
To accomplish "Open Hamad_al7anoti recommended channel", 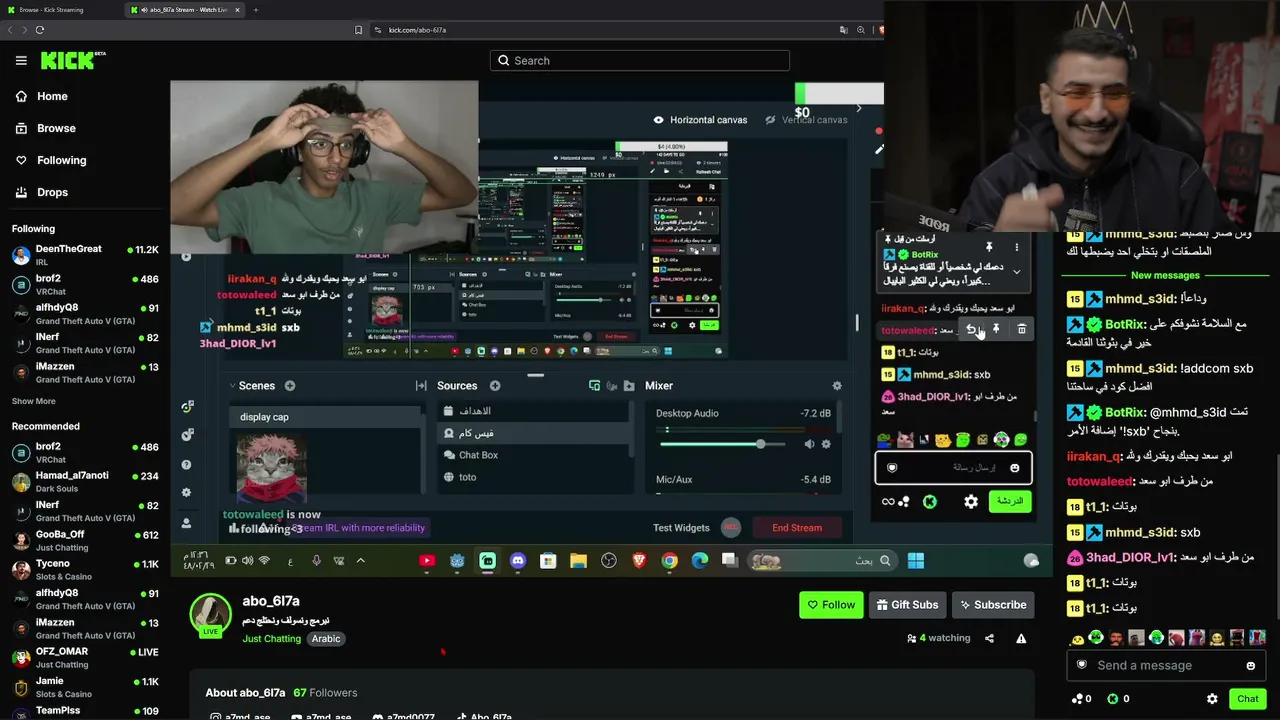I will click(85, 482).
